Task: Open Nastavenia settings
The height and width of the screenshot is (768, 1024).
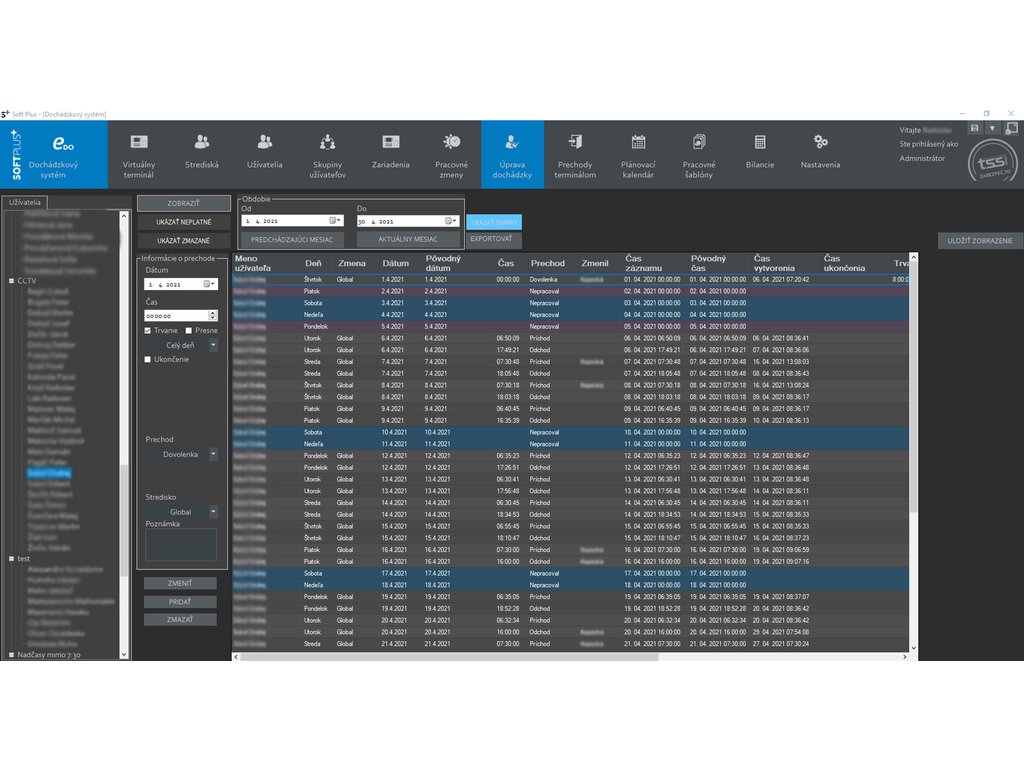Action: tap(820, 154)
